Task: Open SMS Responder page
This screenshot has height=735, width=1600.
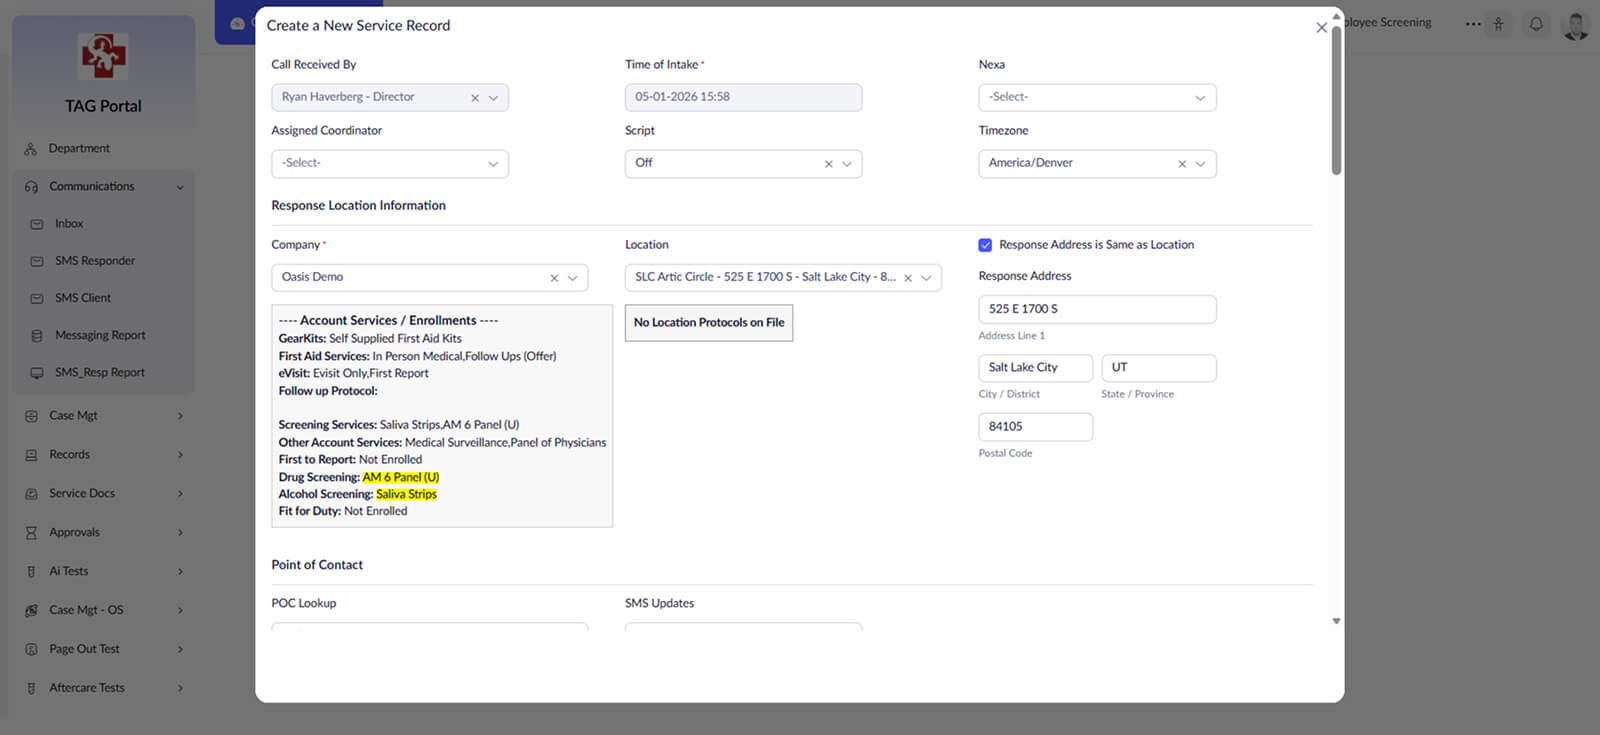Action: 95,261
